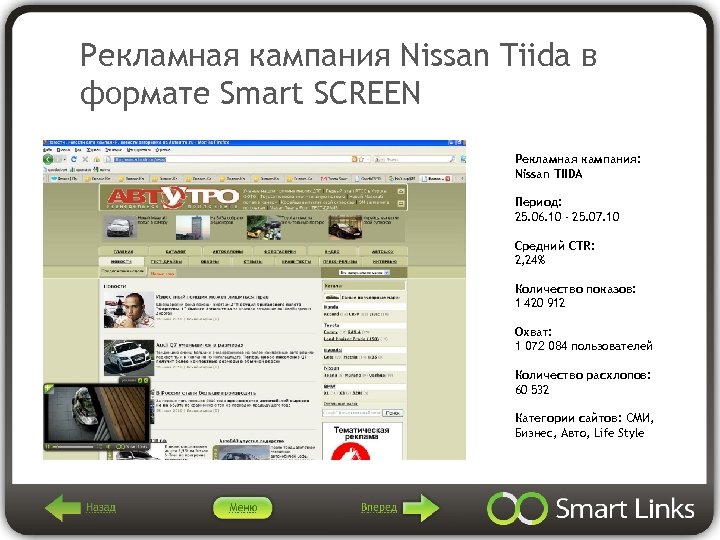
Task: Click the browser's green back button
Action: (x=48, y=159)
